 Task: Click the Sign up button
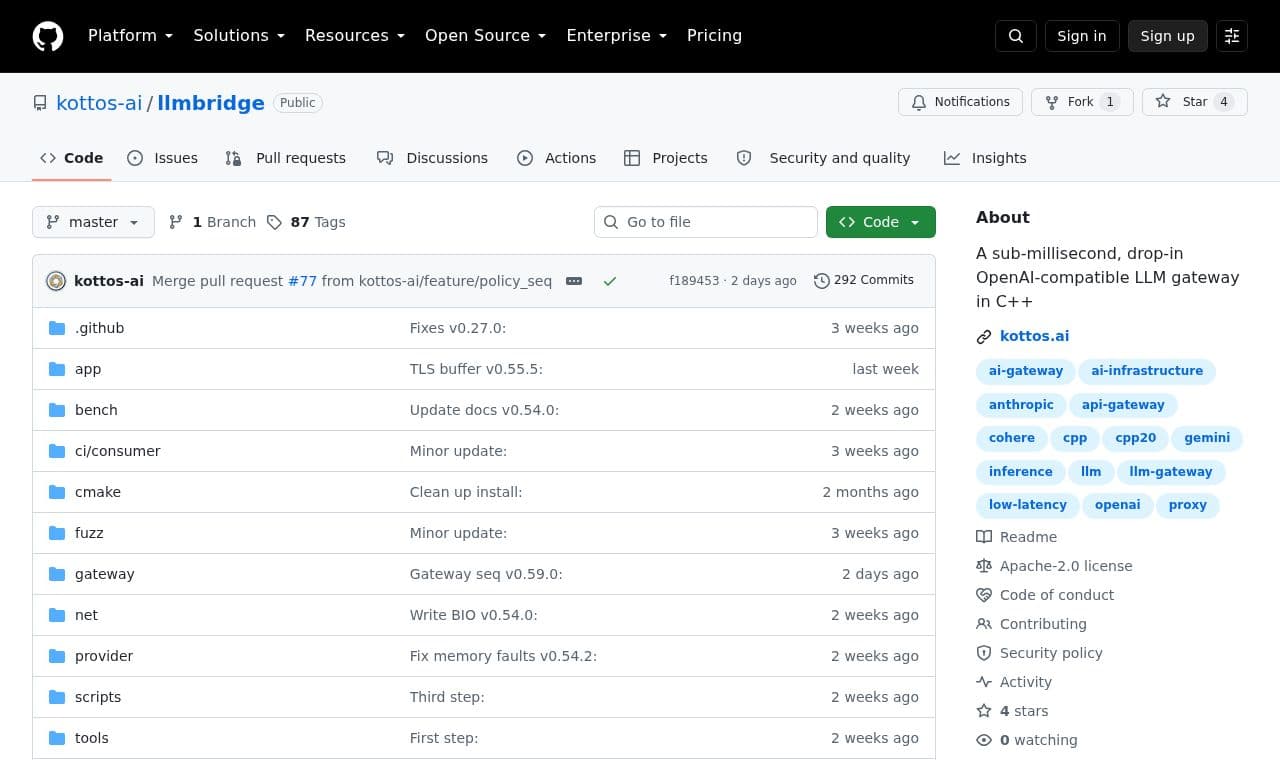(x=1168, y=36)
